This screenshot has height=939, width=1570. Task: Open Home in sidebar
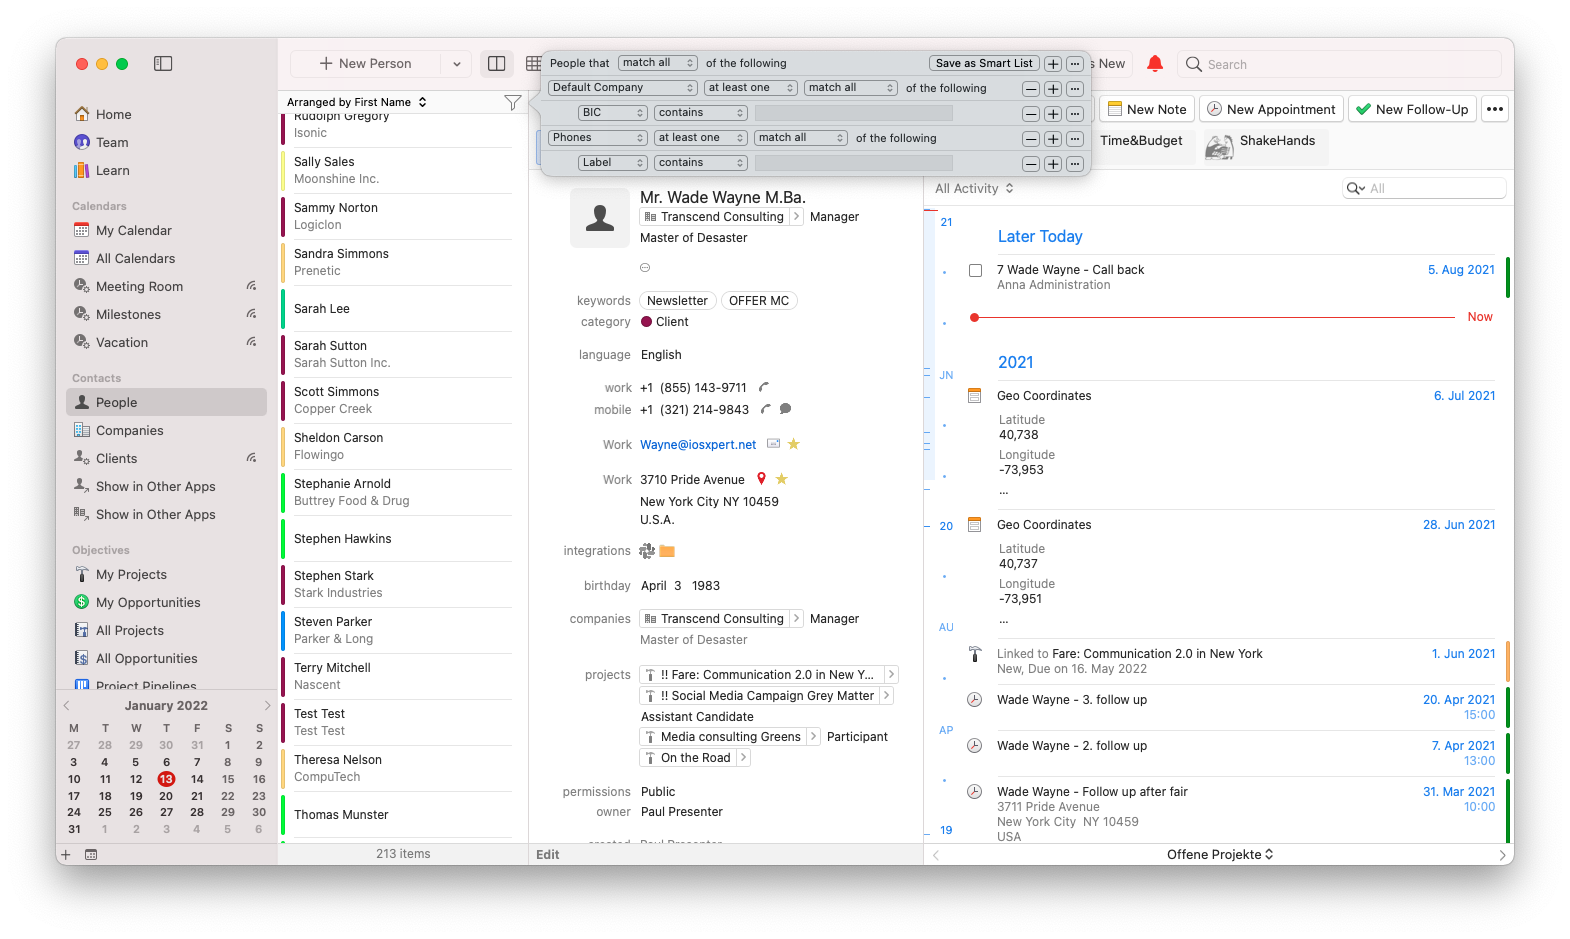113,115
